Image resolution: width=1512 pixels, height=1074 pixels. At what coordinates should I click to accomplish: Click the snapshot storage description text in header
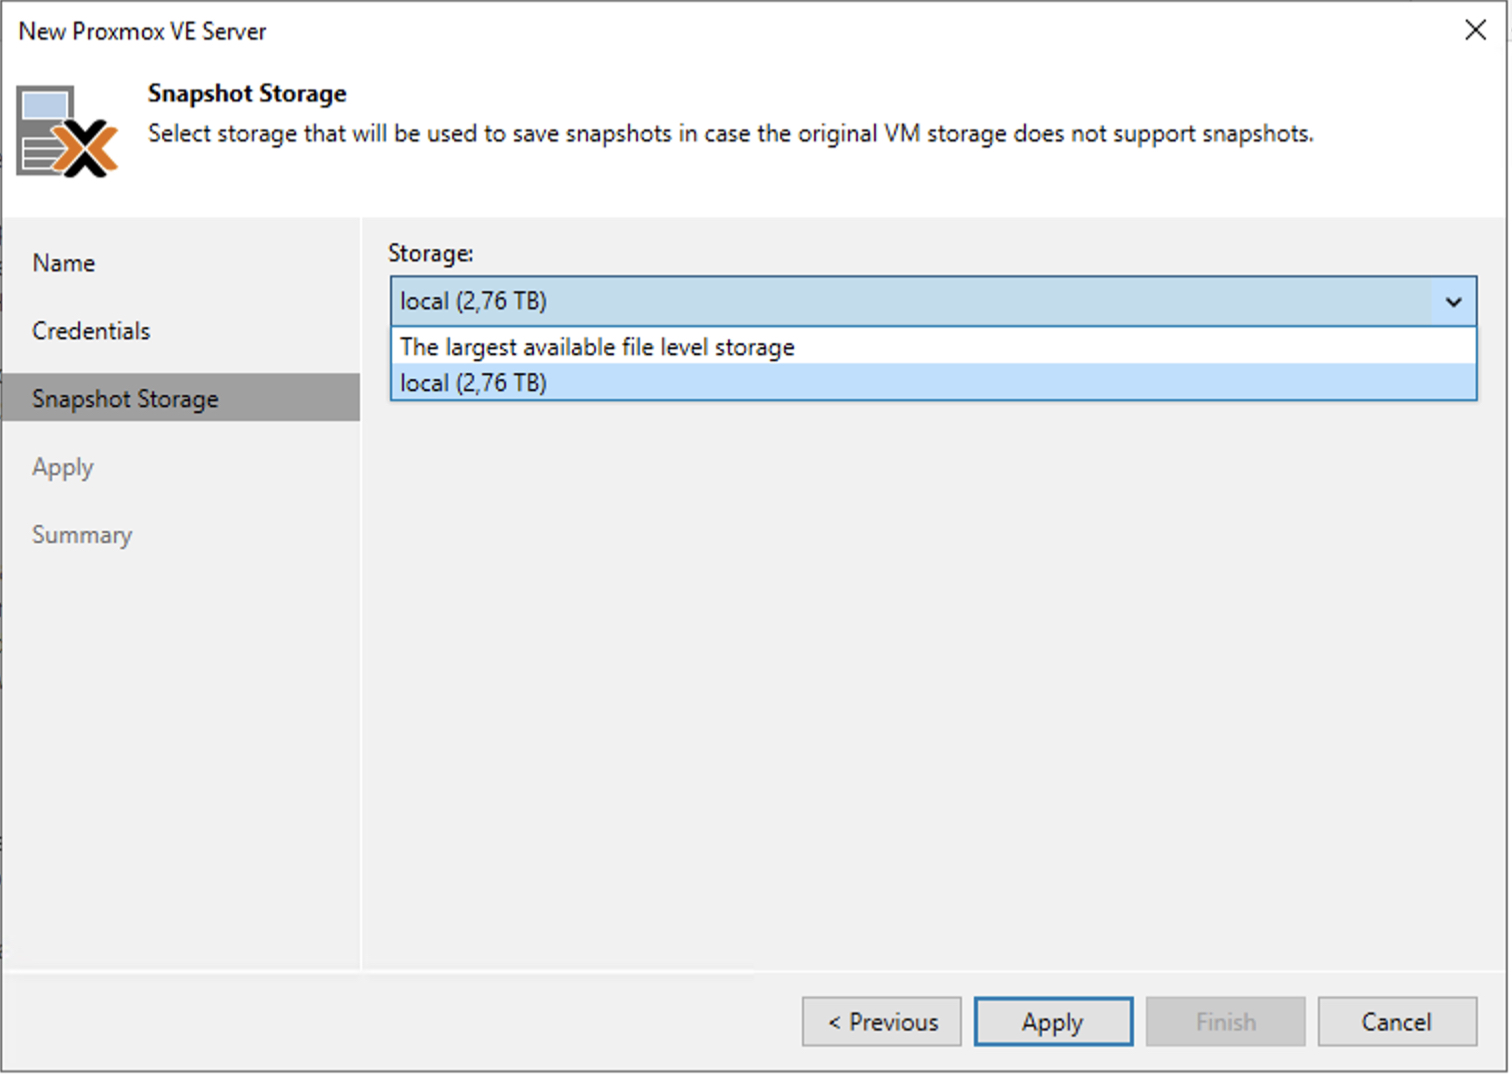pos(730,134)
